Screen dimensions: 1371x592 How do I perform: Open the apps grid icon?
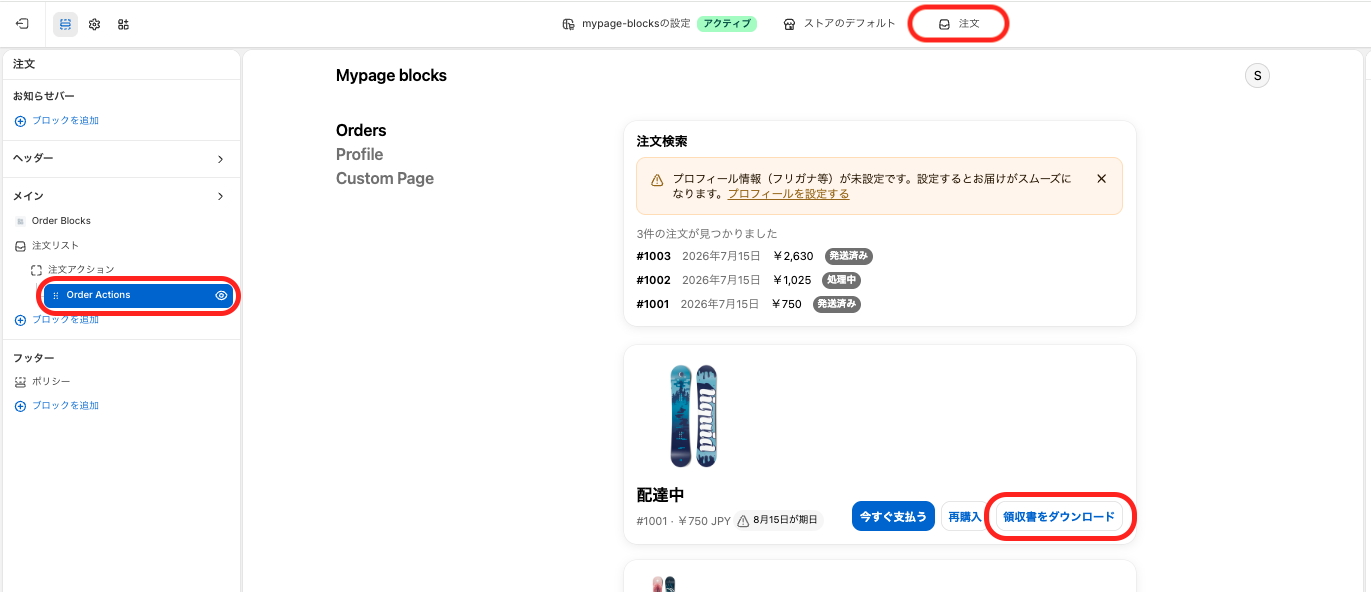pyautogui.click(x=123, y=24)
